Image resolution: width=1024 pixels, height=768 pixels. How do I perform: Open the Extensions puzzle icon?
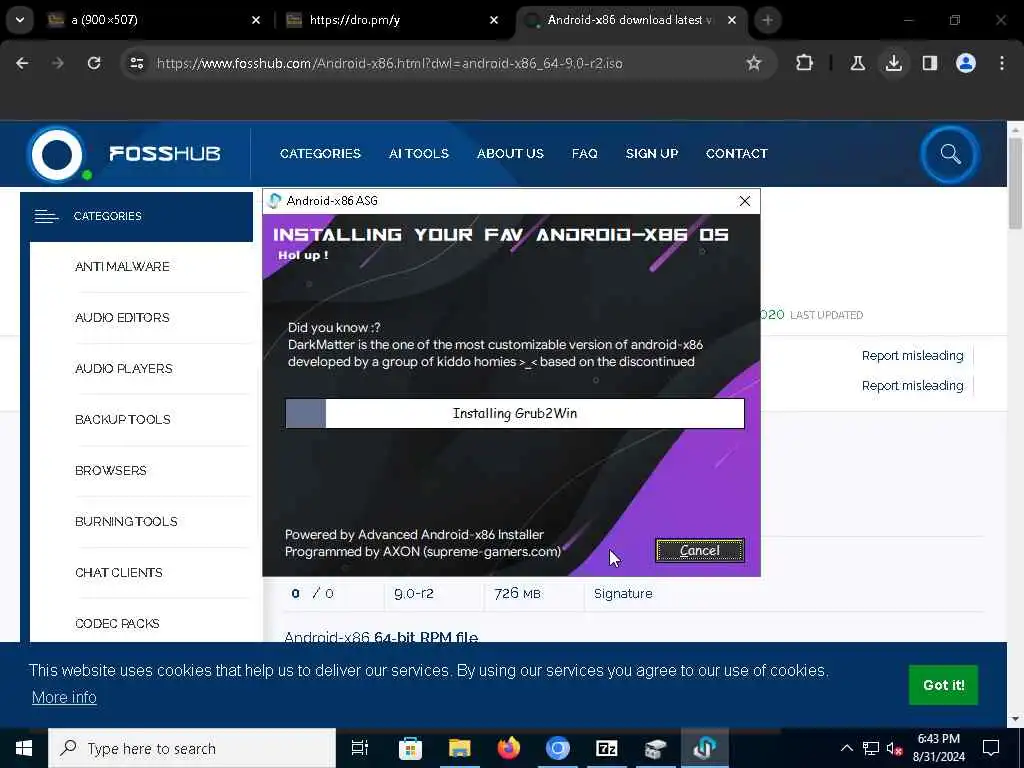(805, 63)
